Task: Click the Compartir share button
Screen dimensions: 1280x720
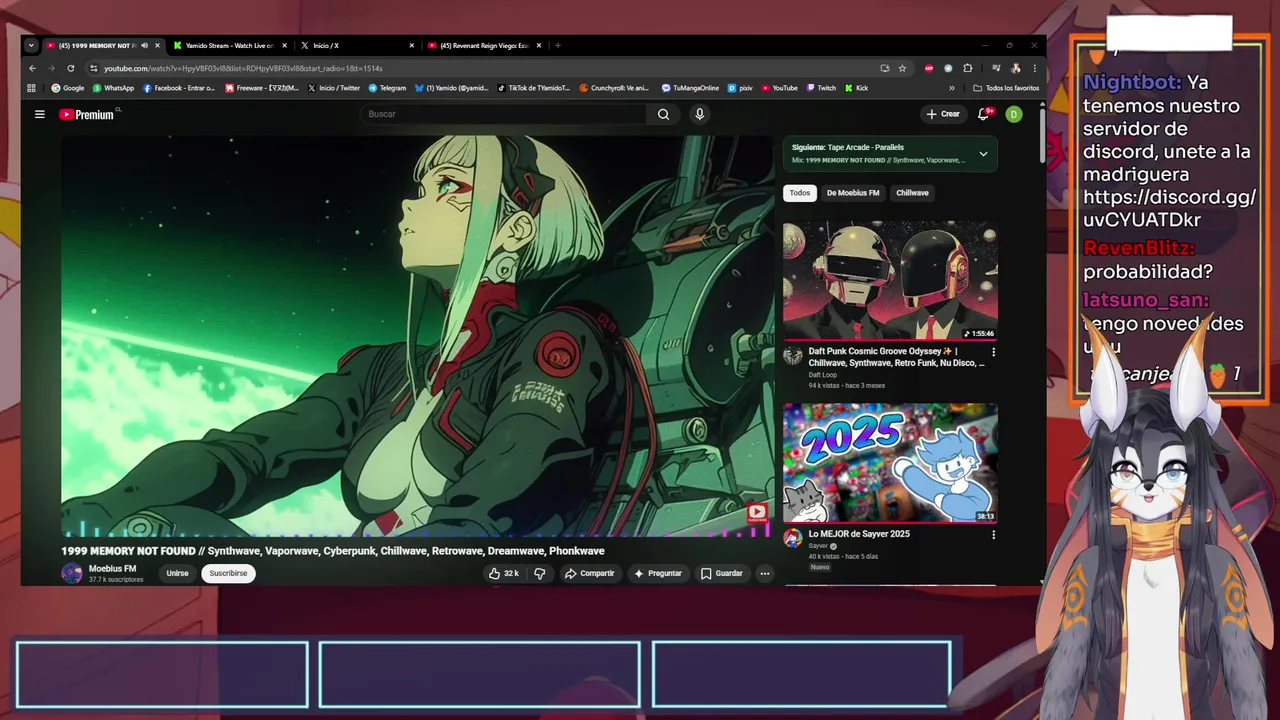Action: point(589,573)
